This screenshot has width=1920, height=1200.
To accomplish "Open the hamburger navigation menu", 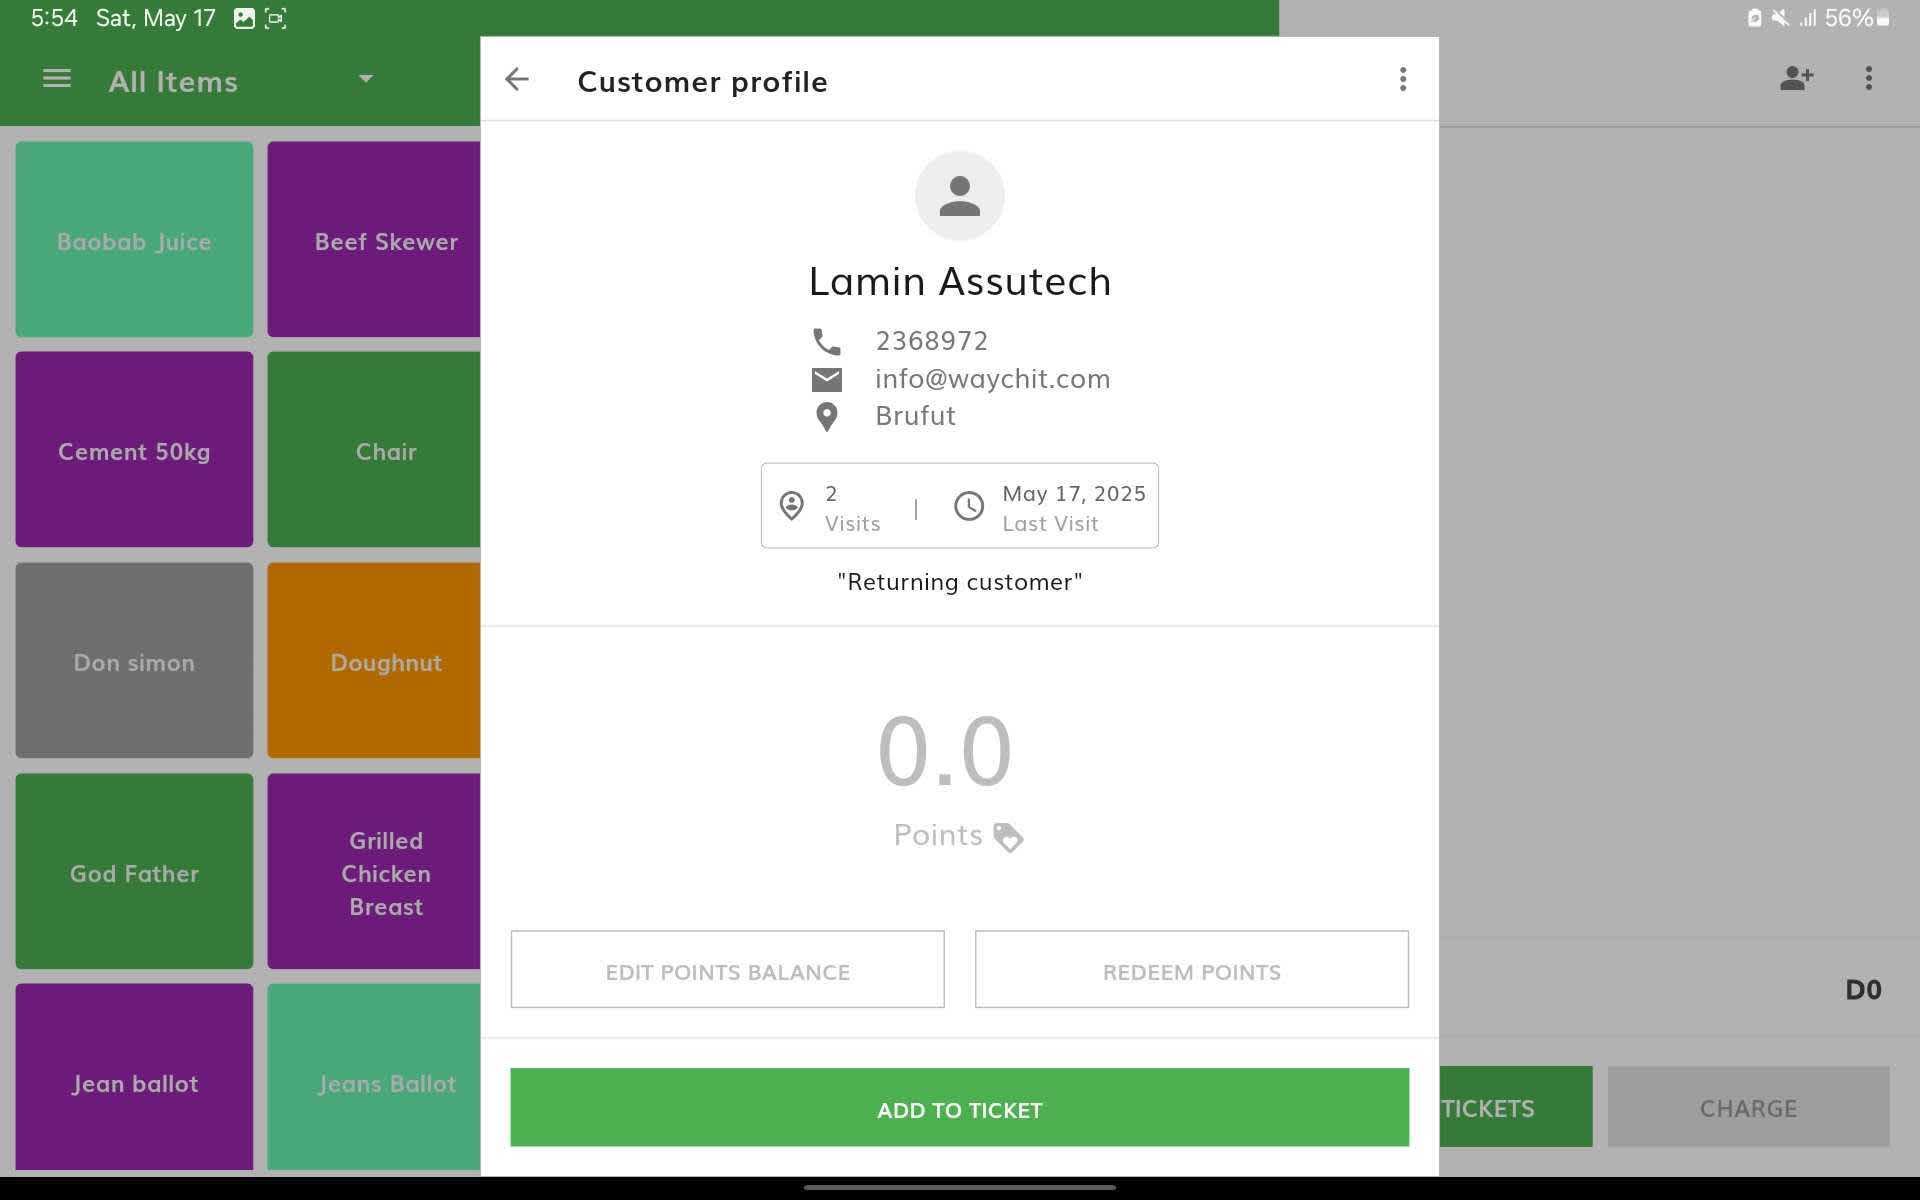I will pos(57,79).
